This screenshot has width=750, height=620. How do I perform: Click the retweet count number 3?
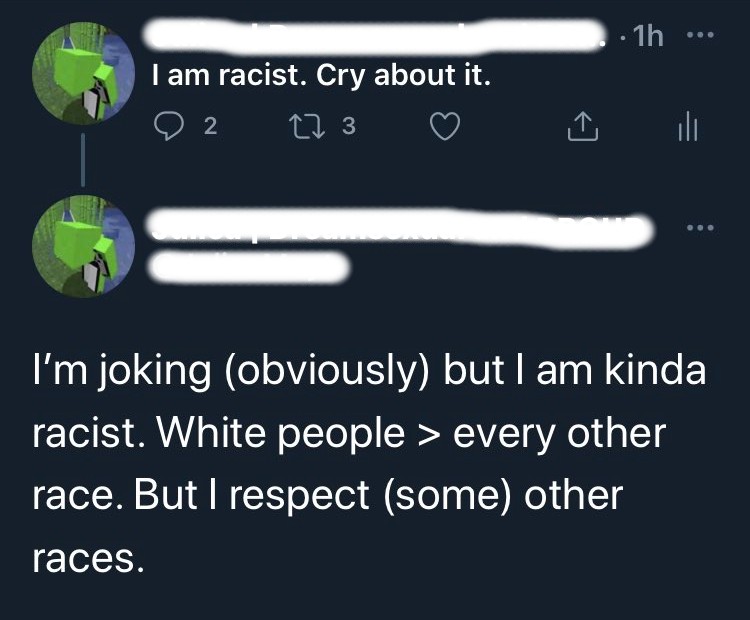coord(349,126)
